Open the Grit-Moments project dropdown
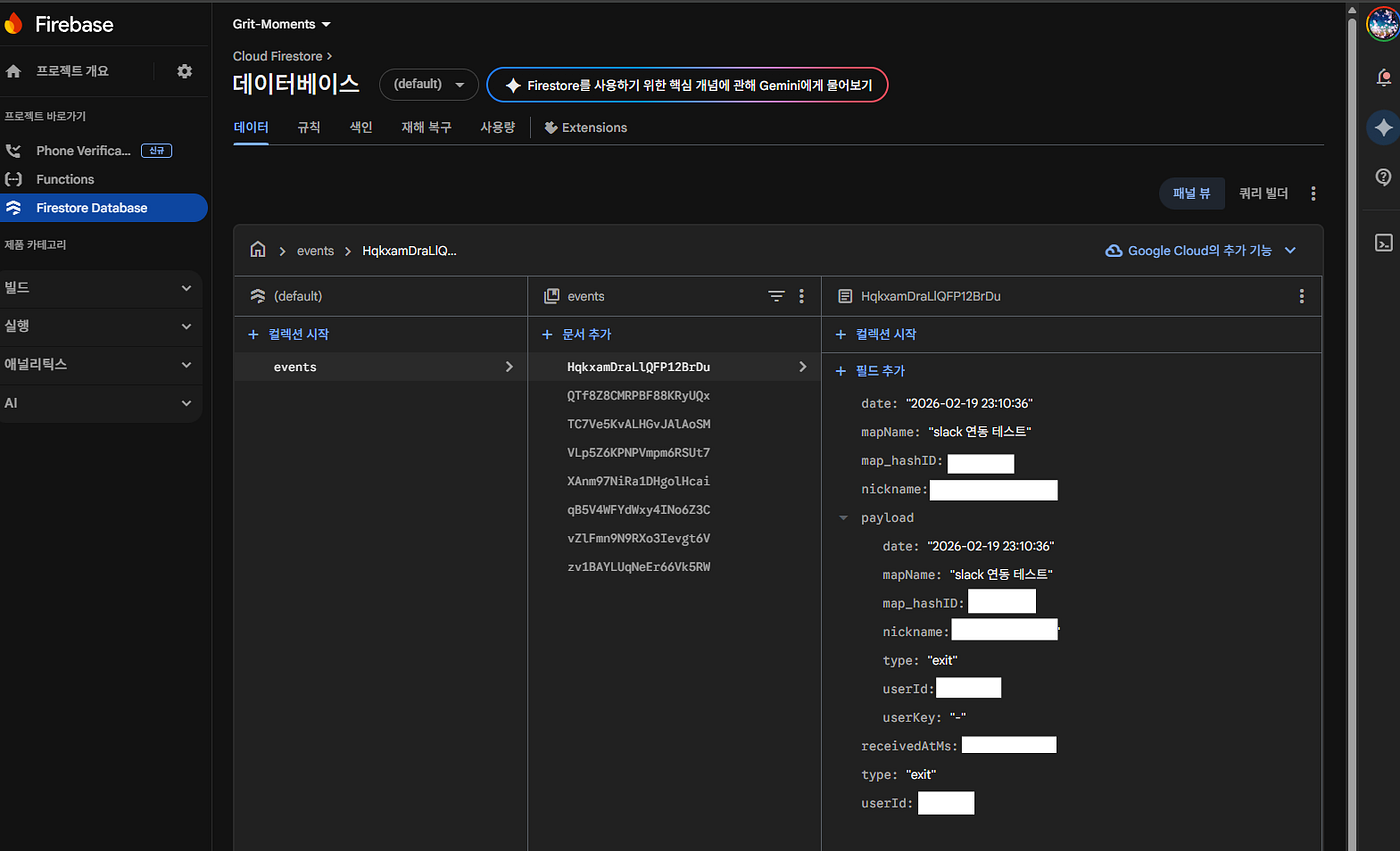 (281, 23)
